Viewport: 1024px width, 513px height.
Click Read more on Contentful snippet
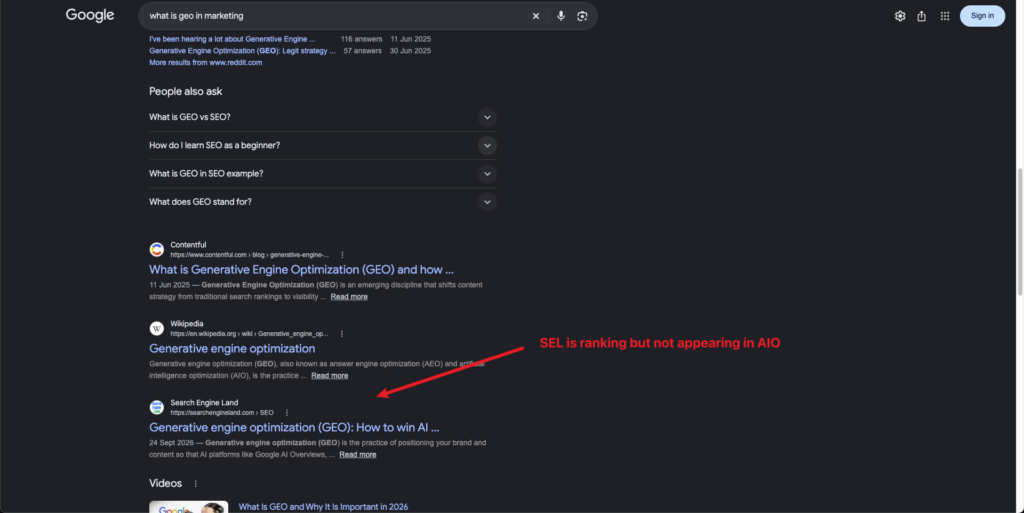tap(349, 296)
